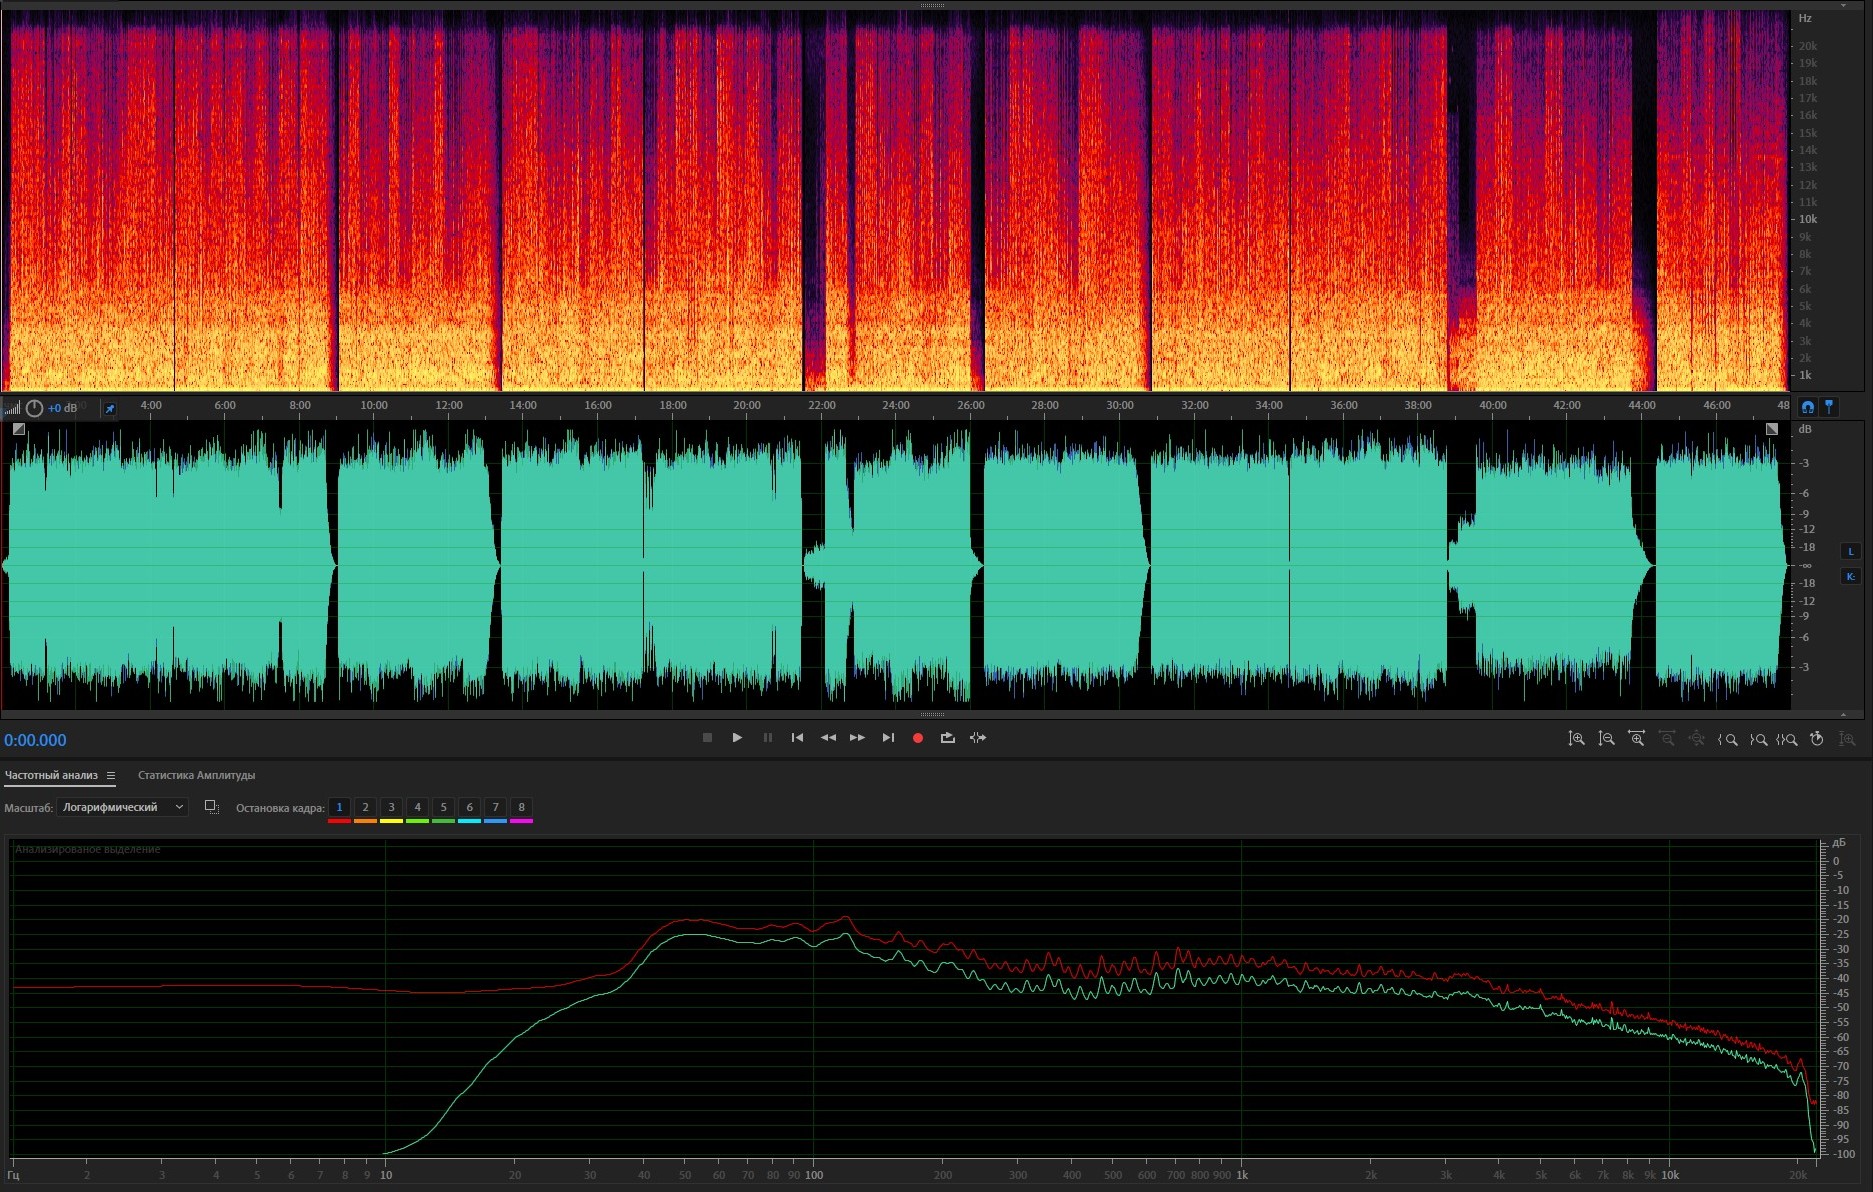The image size is (1873, 1192).
Task: Open the Частотный анализ panel menu
Action: point(111,776)
